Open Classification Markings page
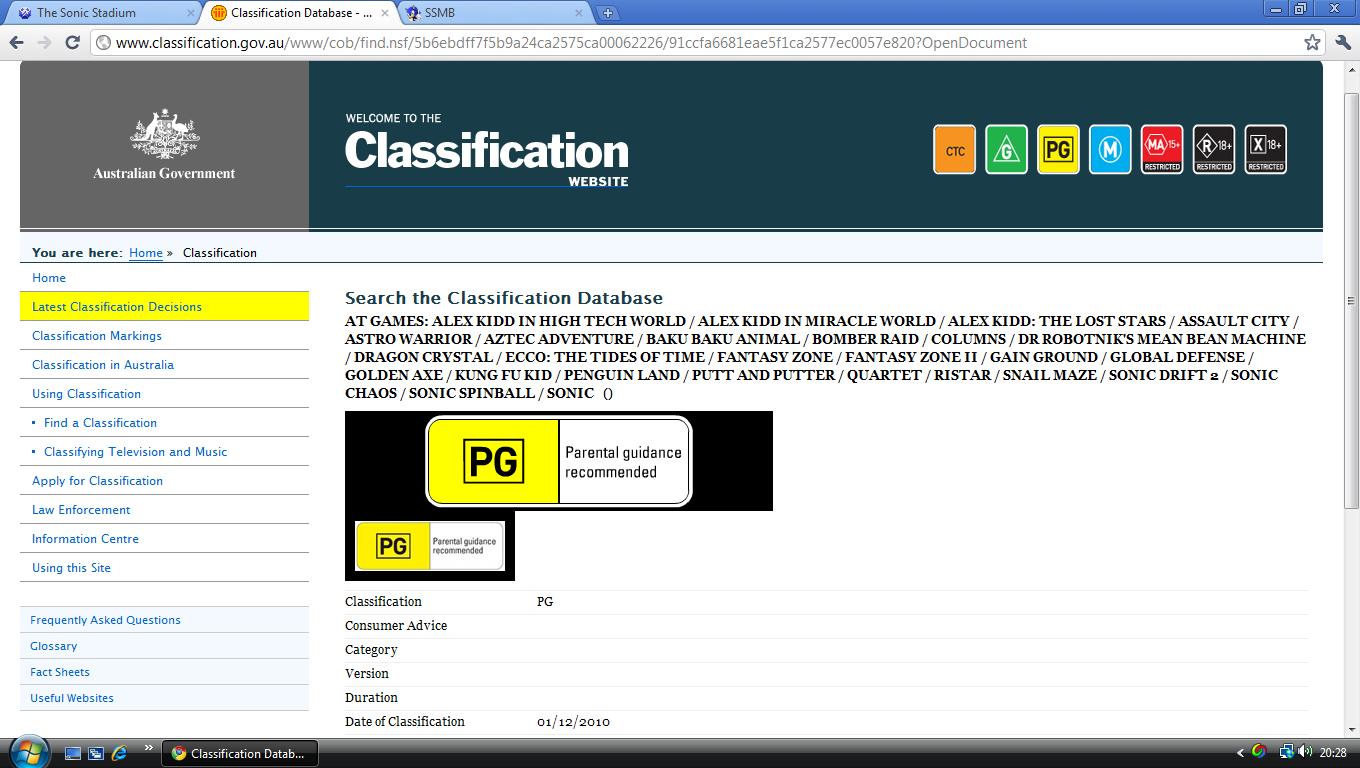 coord(97,336)
